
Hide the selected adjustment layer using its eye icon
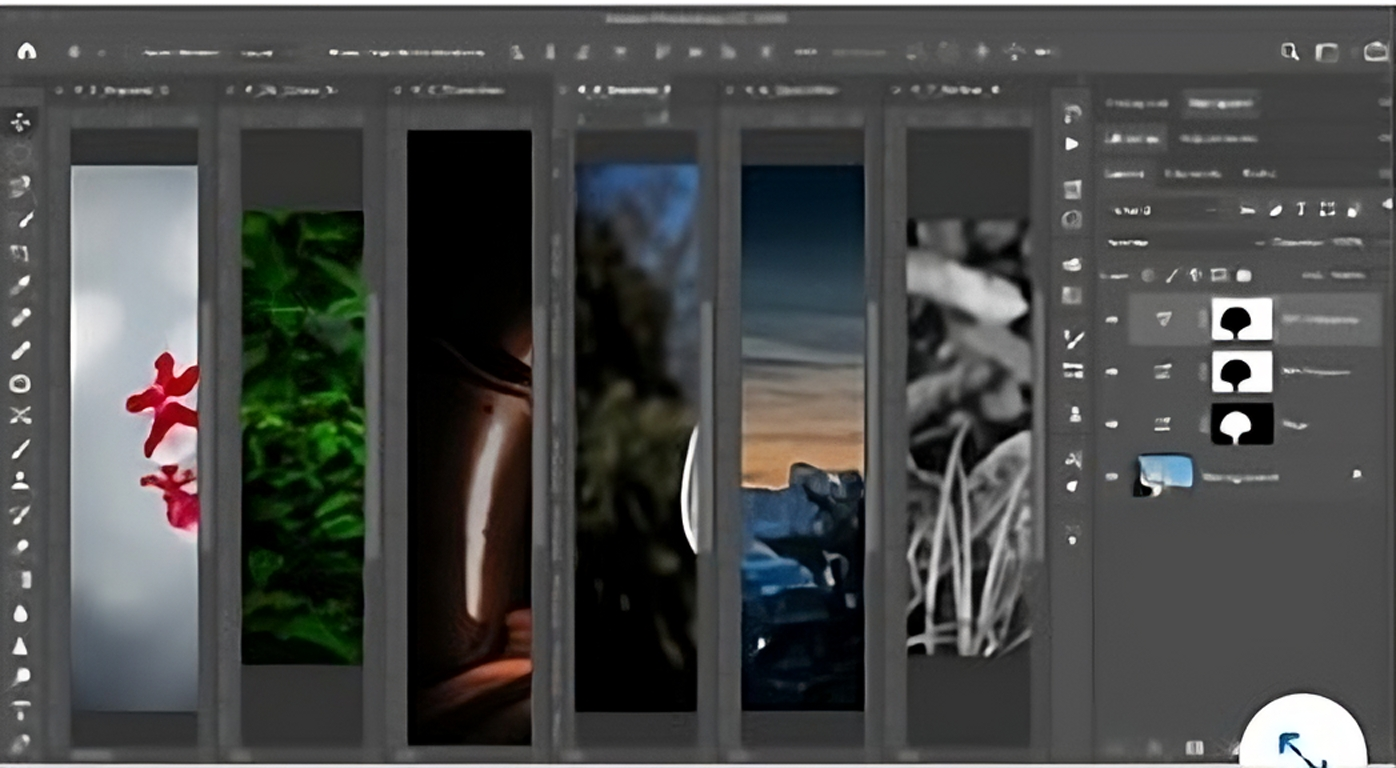(1112, 320)
